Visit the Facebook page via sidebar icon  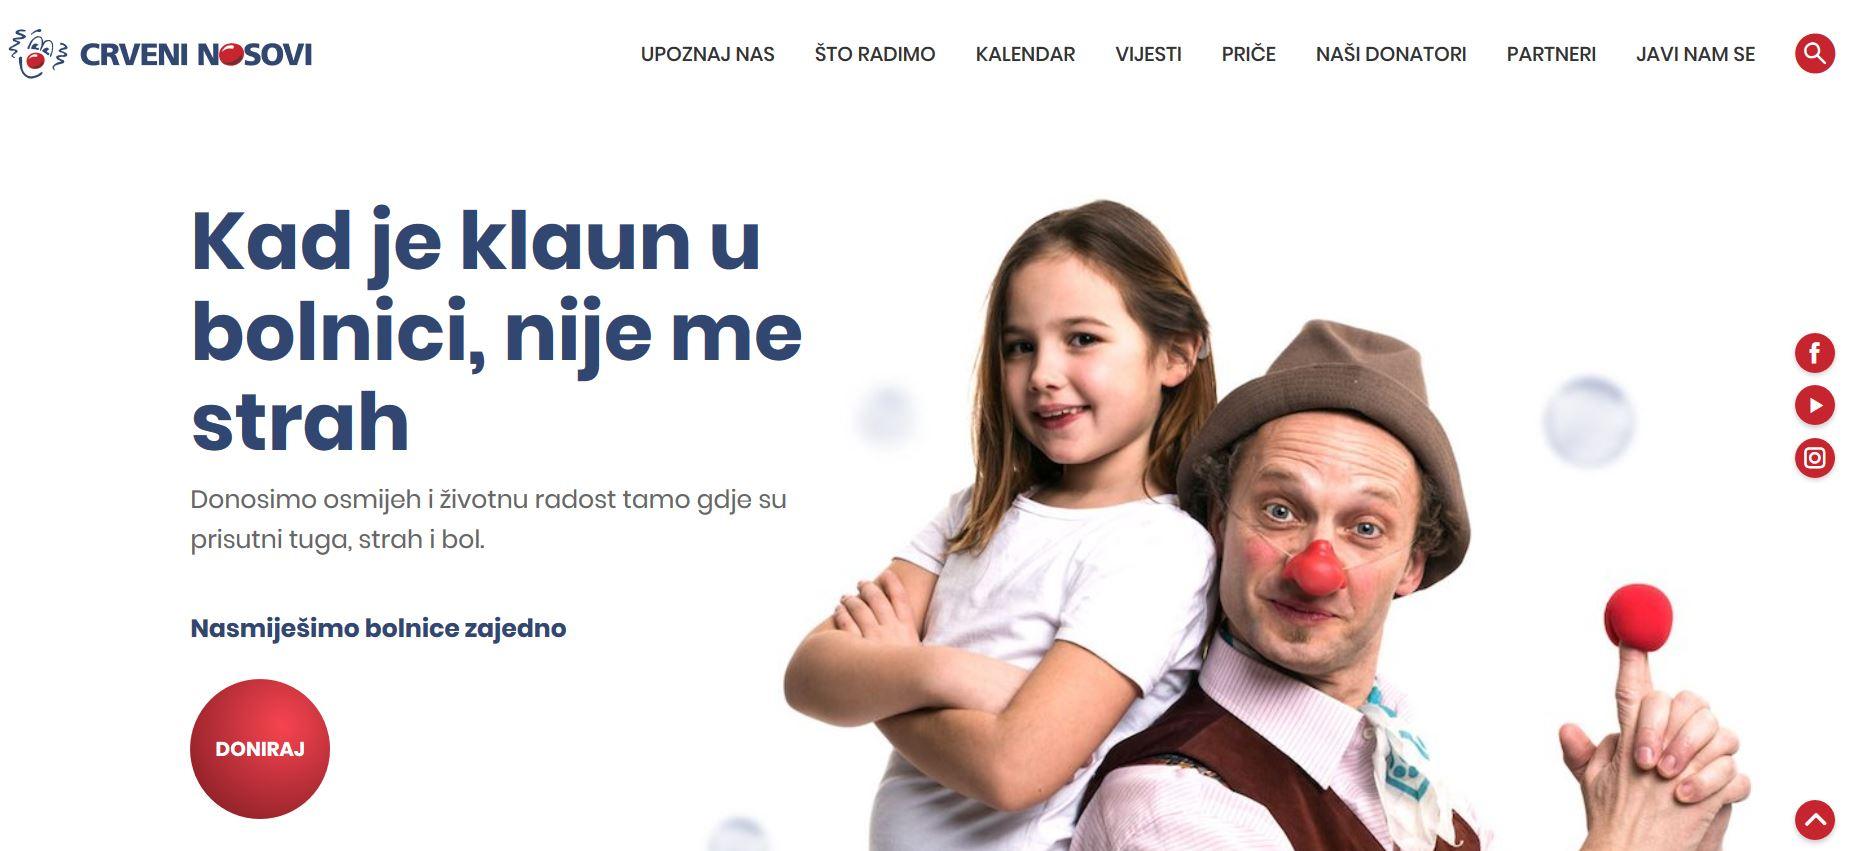pos(1814,353)
